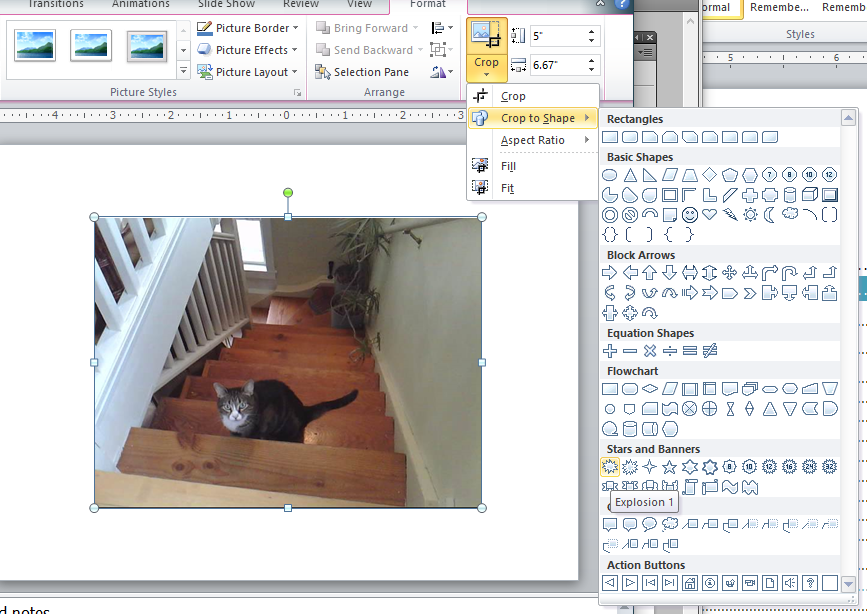Apply the first picture style thumbnail
The width and height of the screenshot is (867, 614).
click(35, 45)
